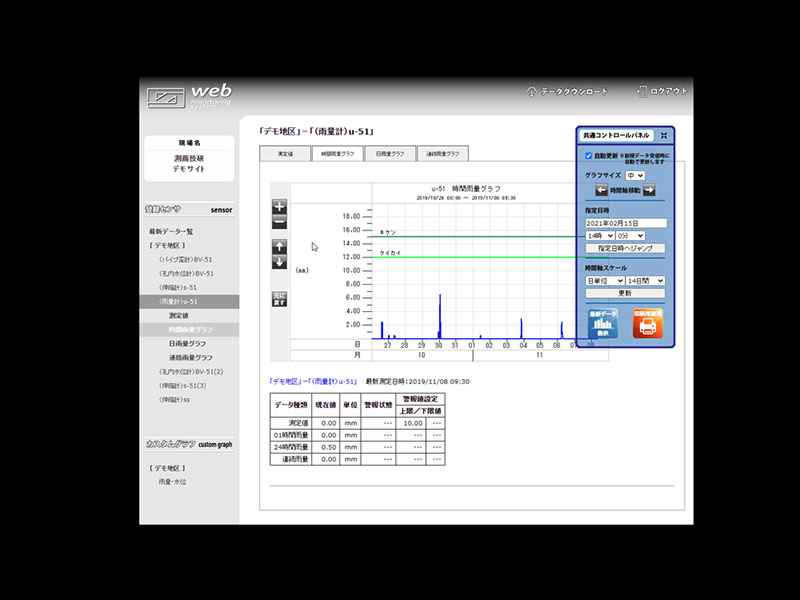Open the time span dropdown showing 14日間
Viewport: 800px width, 600px height.
(645, 281)
